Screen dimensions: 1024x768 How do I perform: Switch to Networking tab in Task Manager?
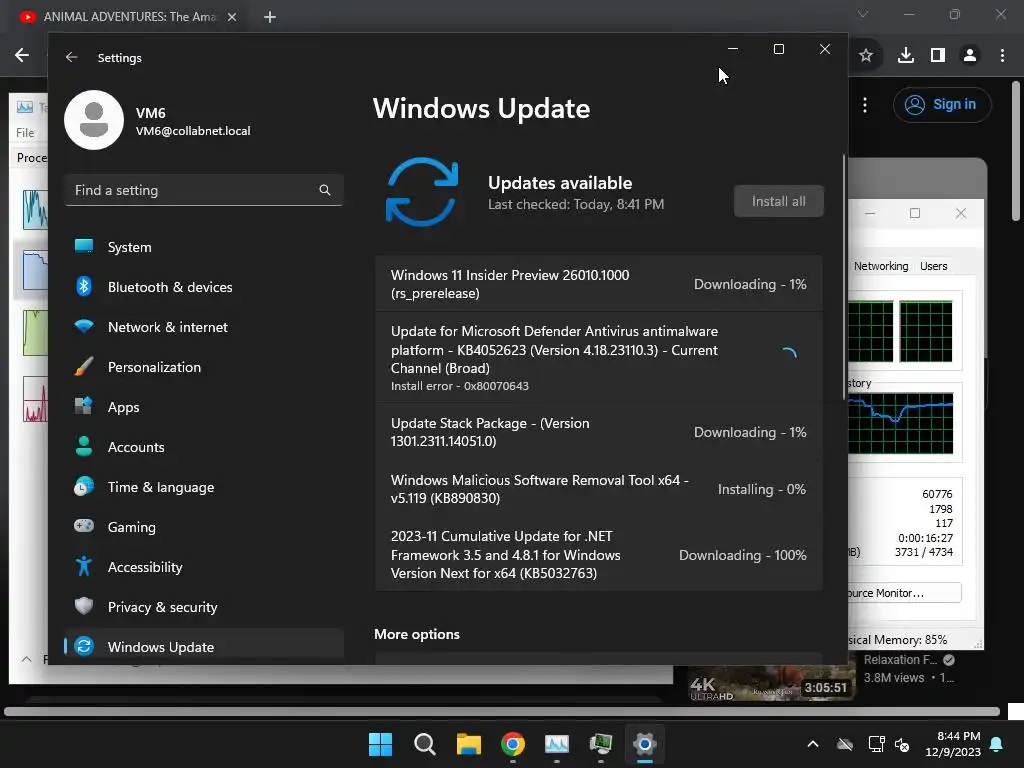[x=881, y=266]
